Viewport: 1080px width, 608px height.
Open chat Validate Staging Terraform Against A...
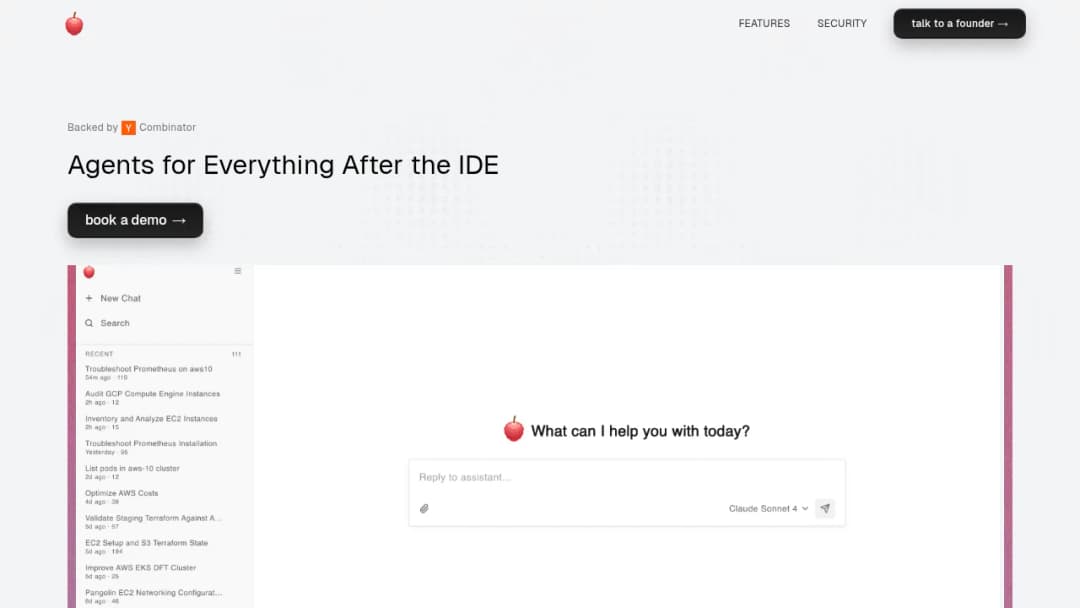(x=153, y=521)
